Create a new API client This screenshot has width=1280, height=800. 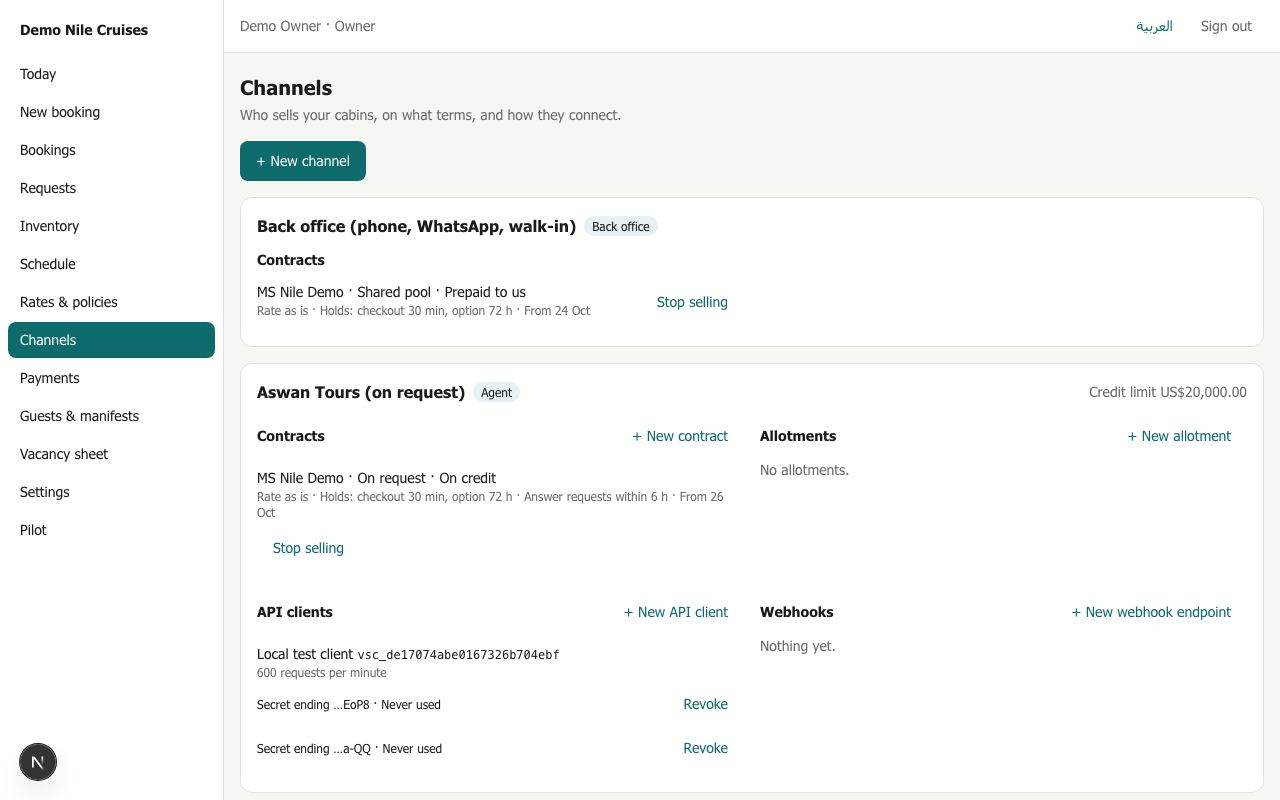(x=676, y=612)
